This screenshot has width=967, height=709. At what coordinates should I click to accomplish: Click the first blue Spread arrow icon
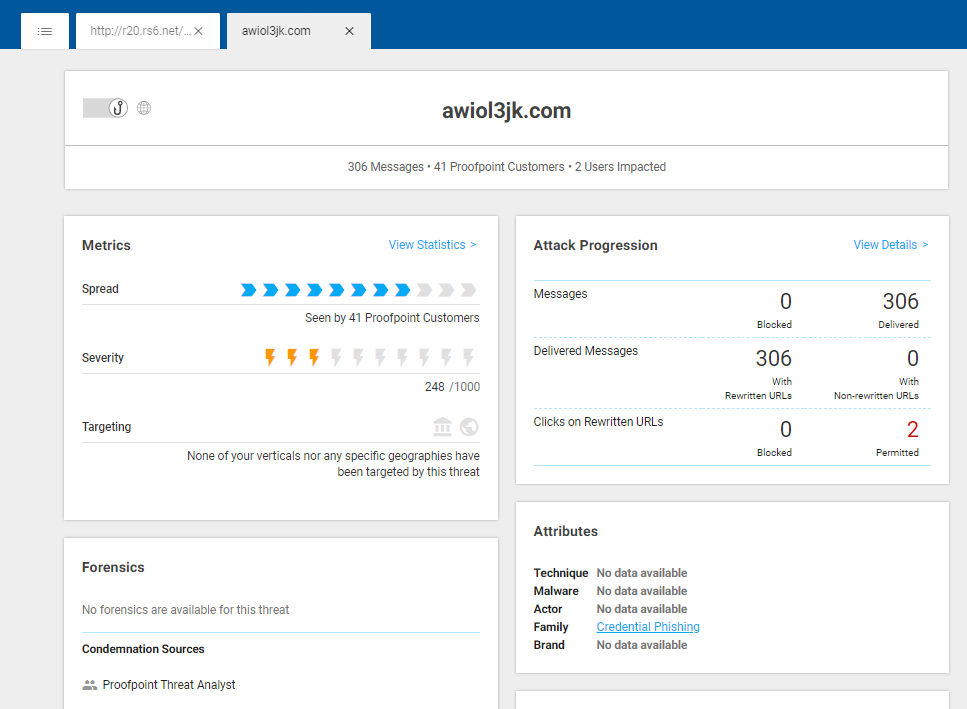point(248,290)
